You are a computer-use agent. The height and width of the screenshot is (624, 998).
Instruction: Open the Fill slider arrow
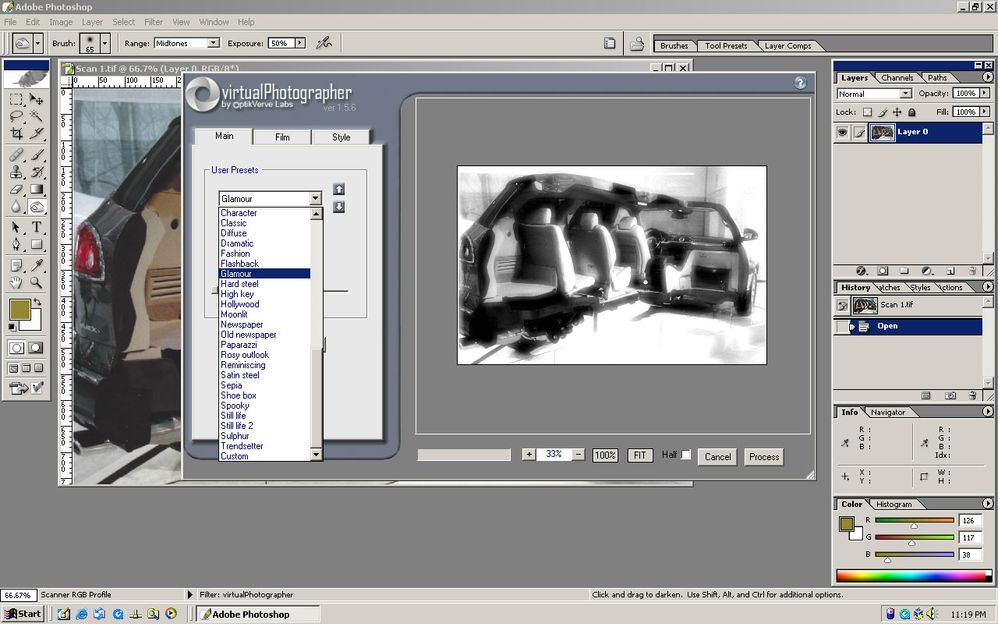985,111
